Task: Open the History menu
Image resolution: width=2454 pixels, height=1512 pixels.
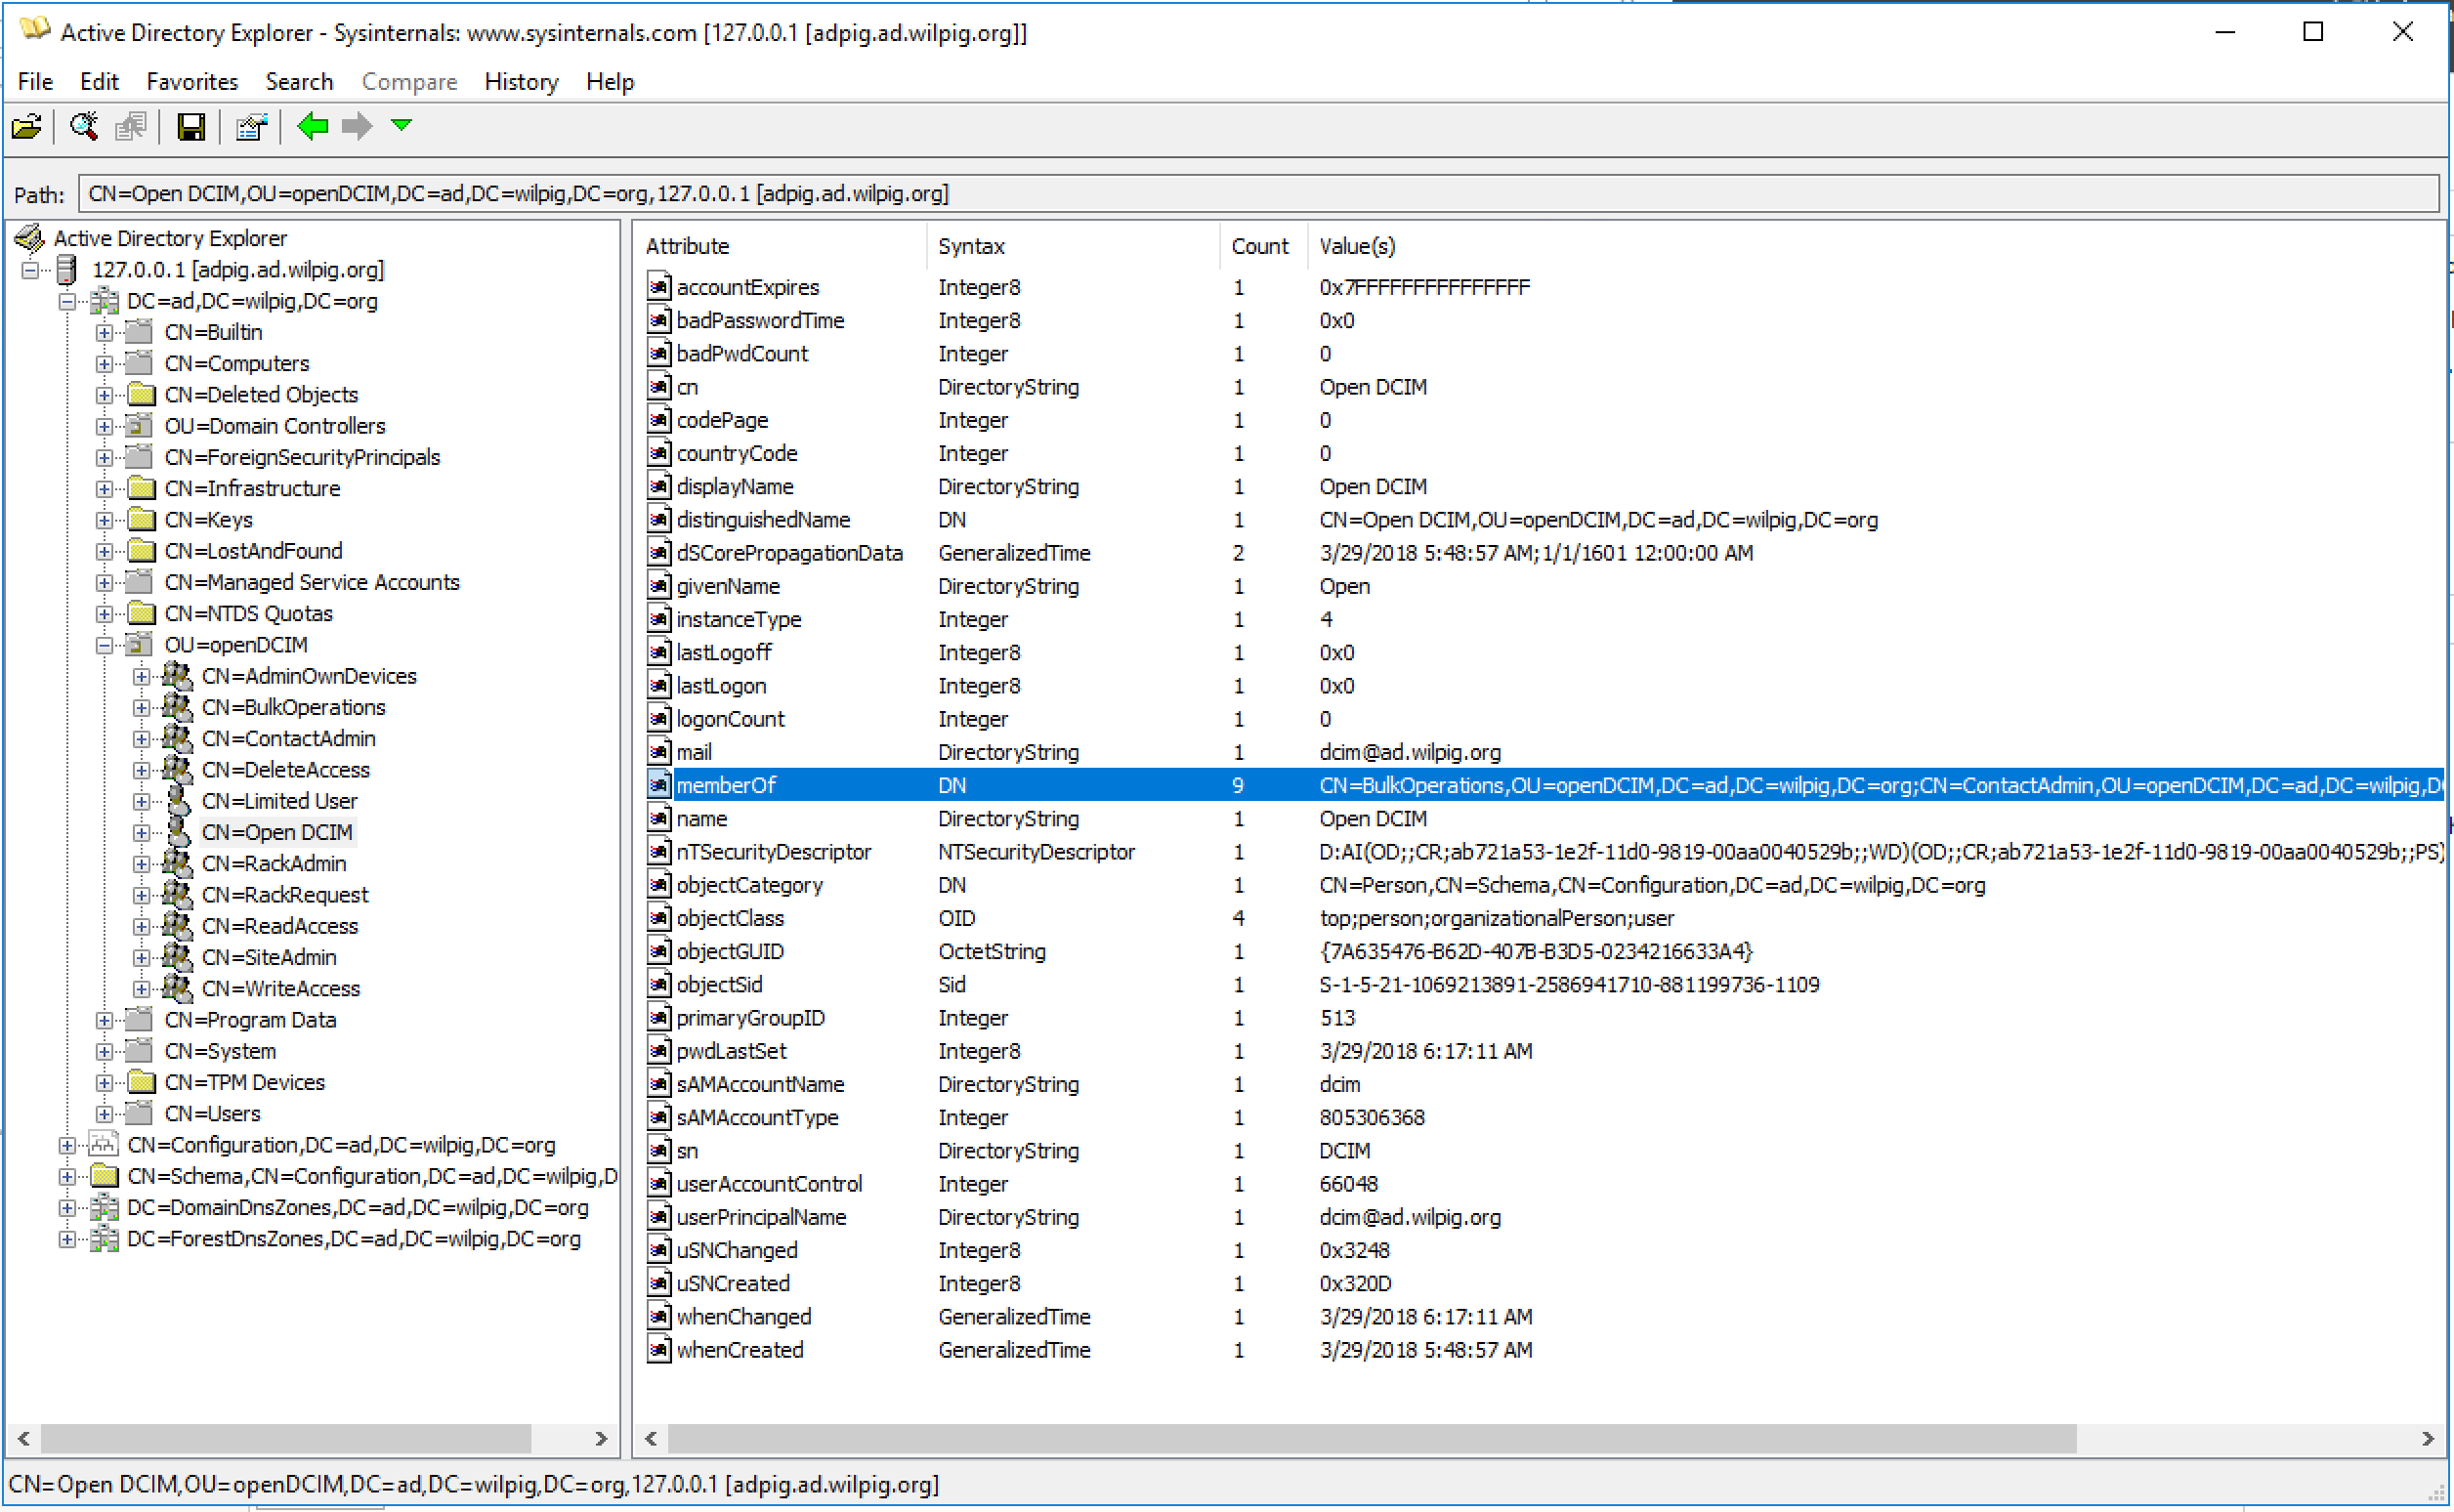Action: tap(521, 82)
